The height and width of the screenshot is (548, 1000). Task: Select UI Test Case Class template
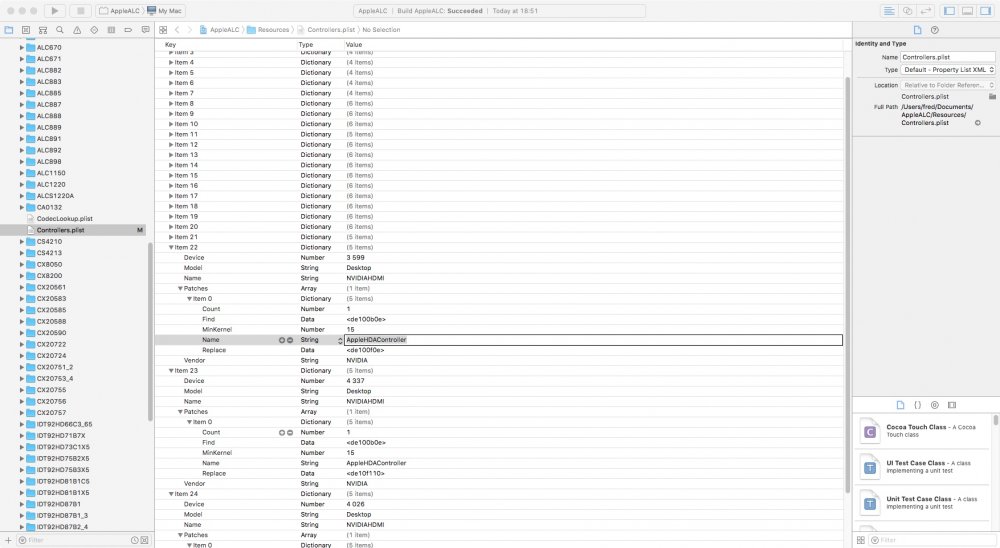click(924, 467)
